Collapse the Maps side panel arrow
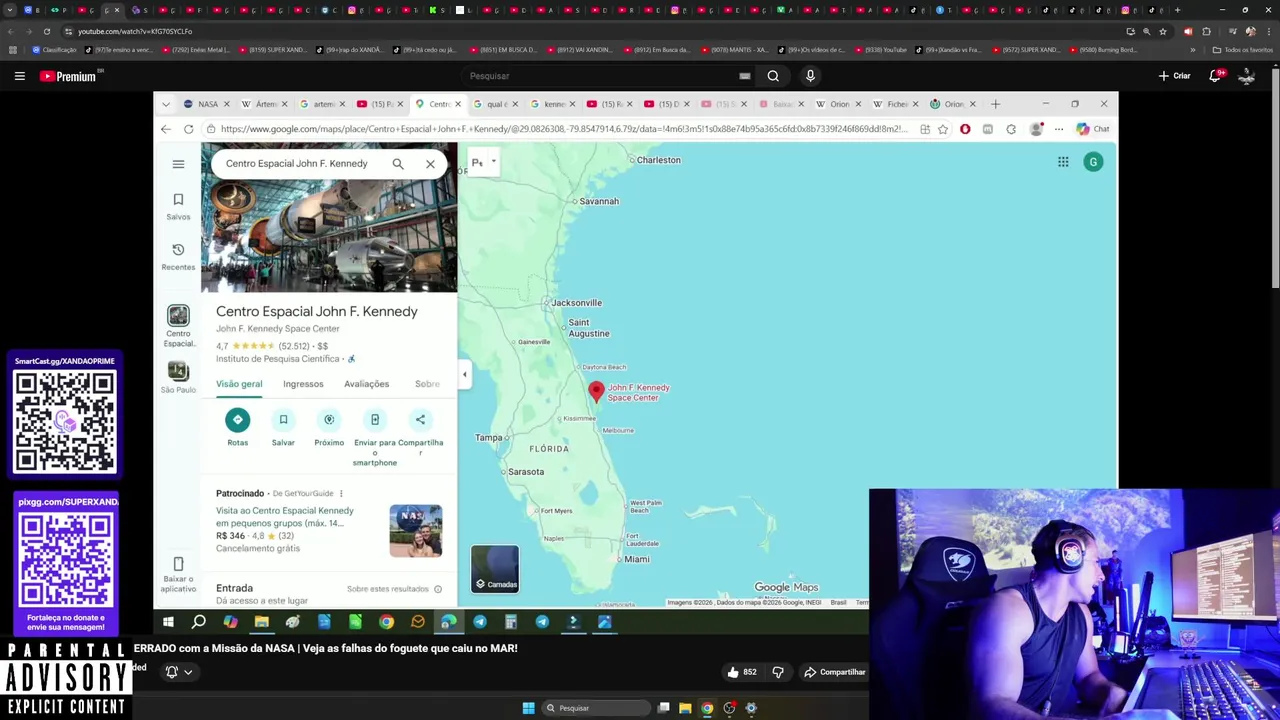 coord(464,374)
